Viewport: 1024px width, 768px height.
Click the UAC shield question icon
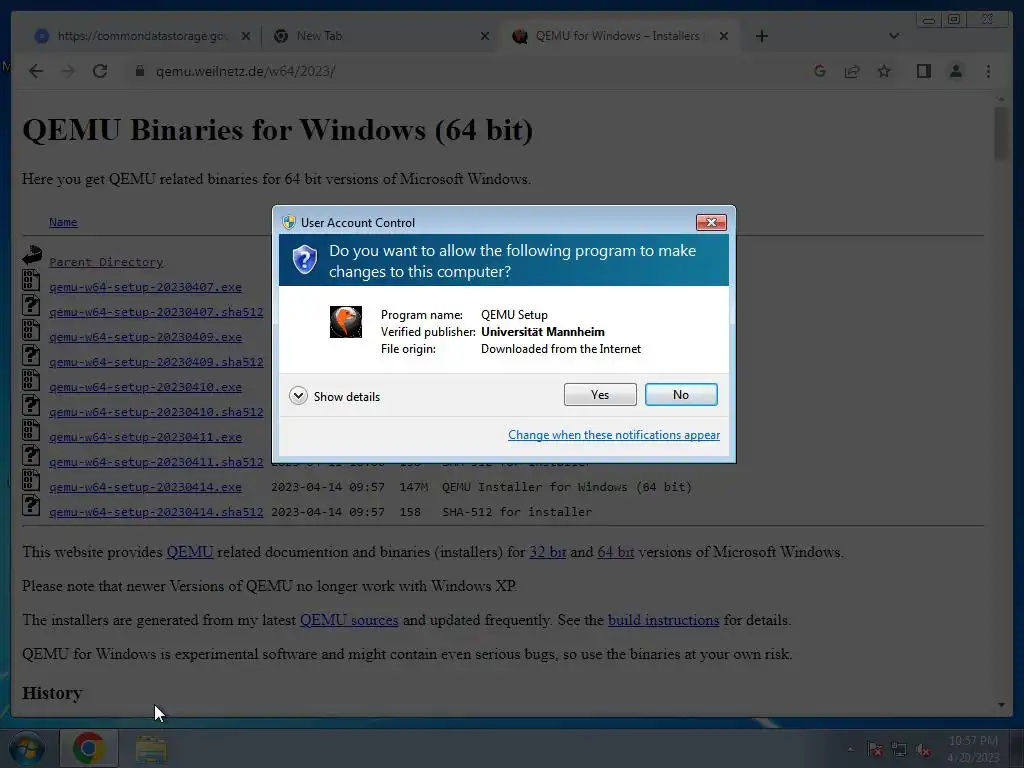coord(304,260)
